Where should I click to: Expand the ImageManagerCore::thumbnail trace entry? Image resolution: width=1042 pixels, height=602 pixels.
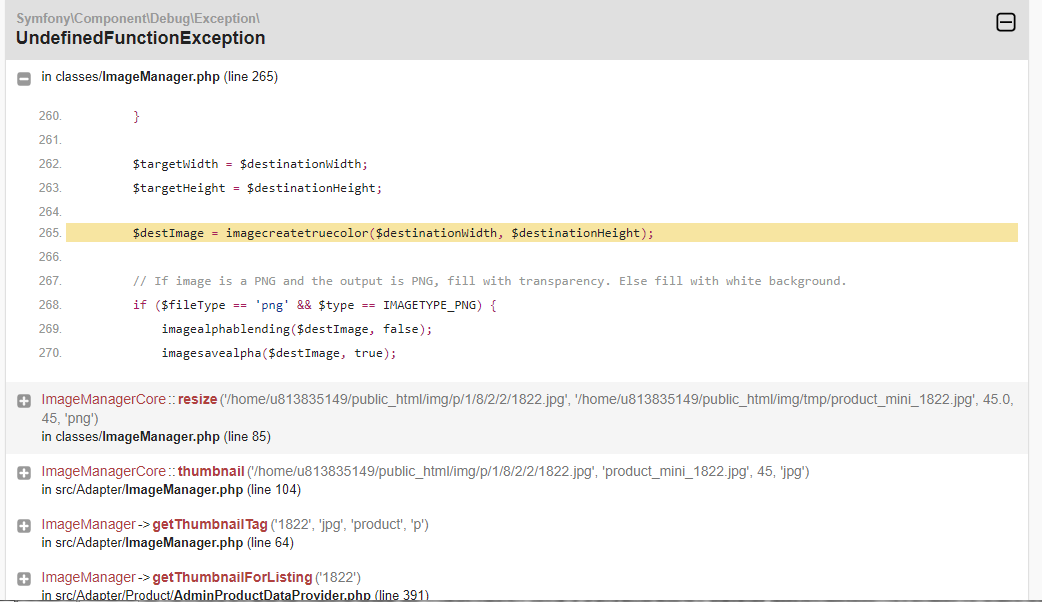pyautogui.click(x=24, y=472)
